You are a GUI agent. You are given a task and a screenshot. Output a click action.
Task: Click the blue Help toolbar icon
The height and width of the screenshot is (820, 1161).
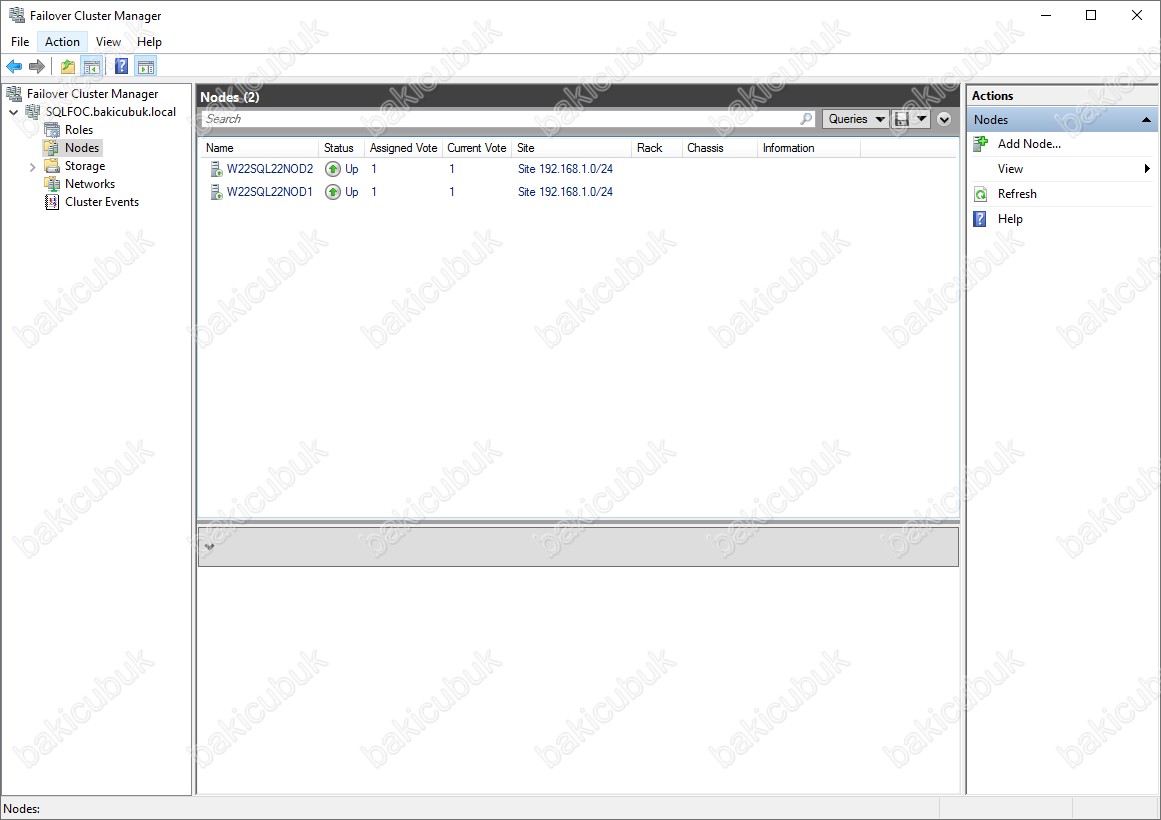click(x=121, y=67)
